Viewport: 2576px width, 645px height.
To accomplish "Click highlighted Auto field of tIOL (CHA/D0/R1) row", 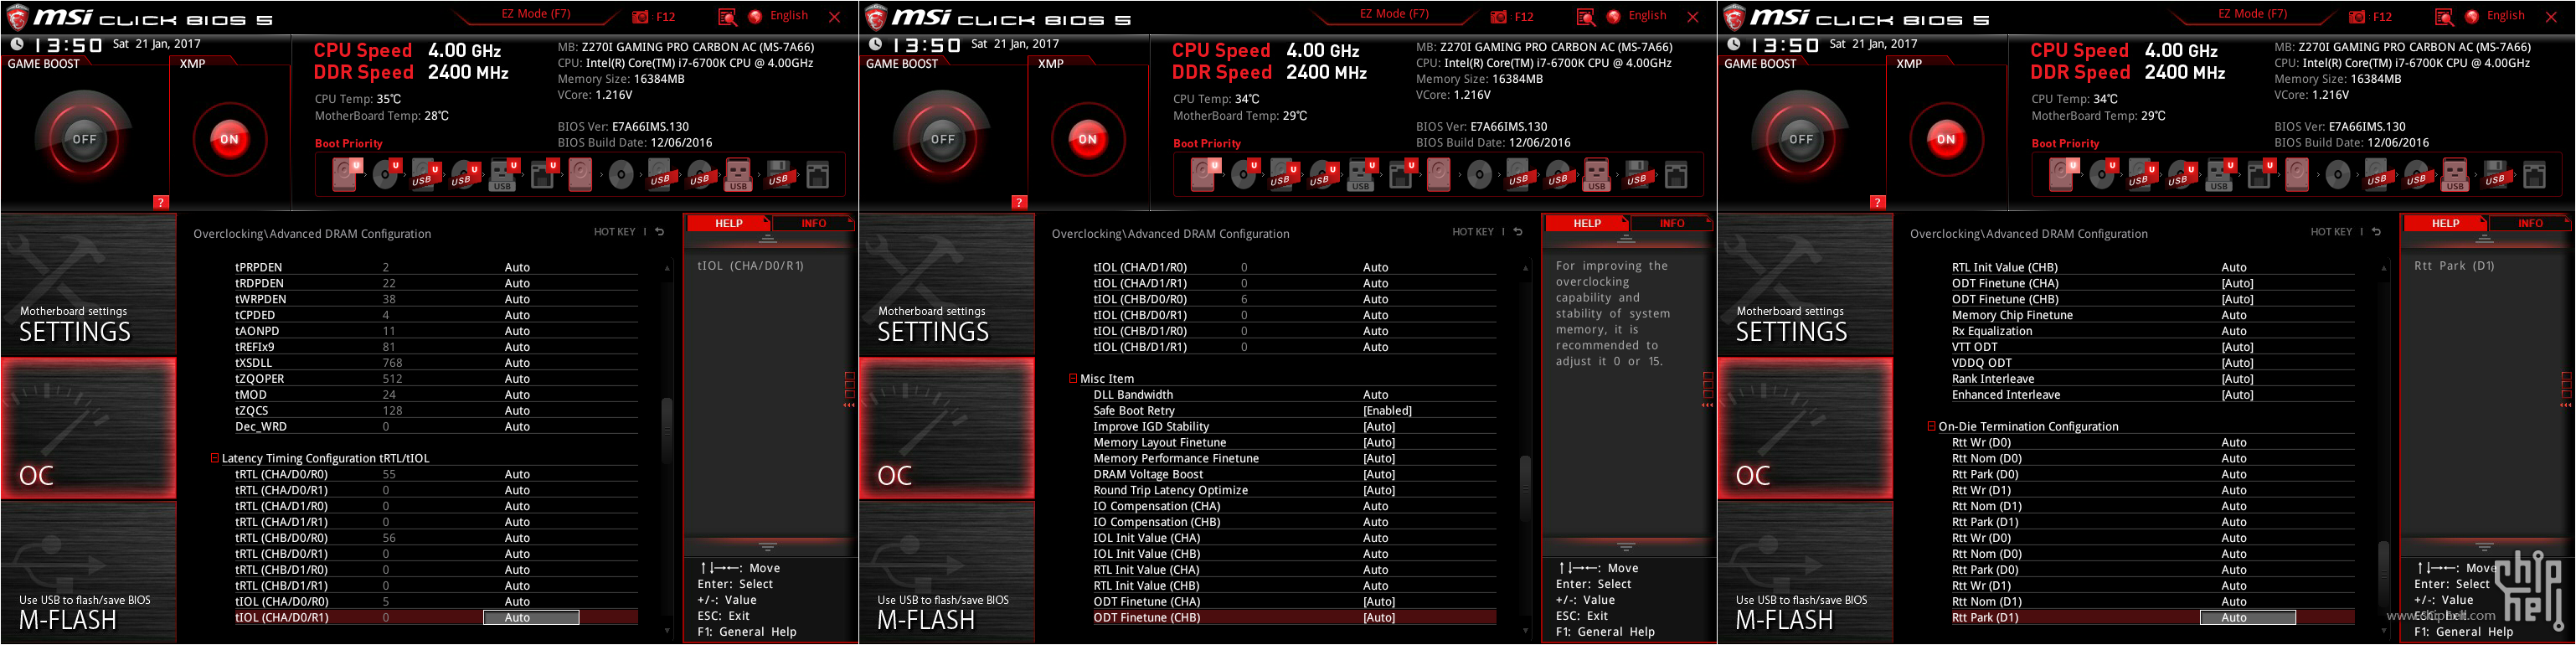I will click(x=531, y=618).
